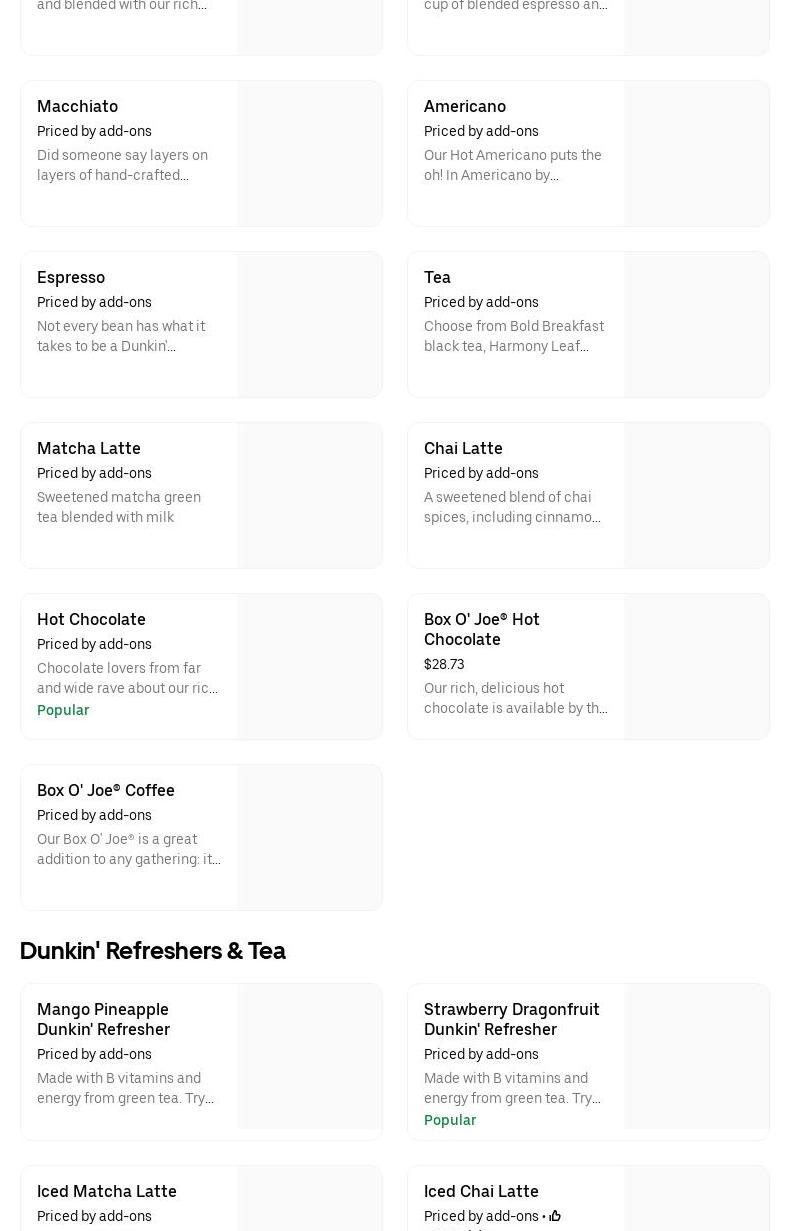Open the Espresso menu item

click(70, 277)
